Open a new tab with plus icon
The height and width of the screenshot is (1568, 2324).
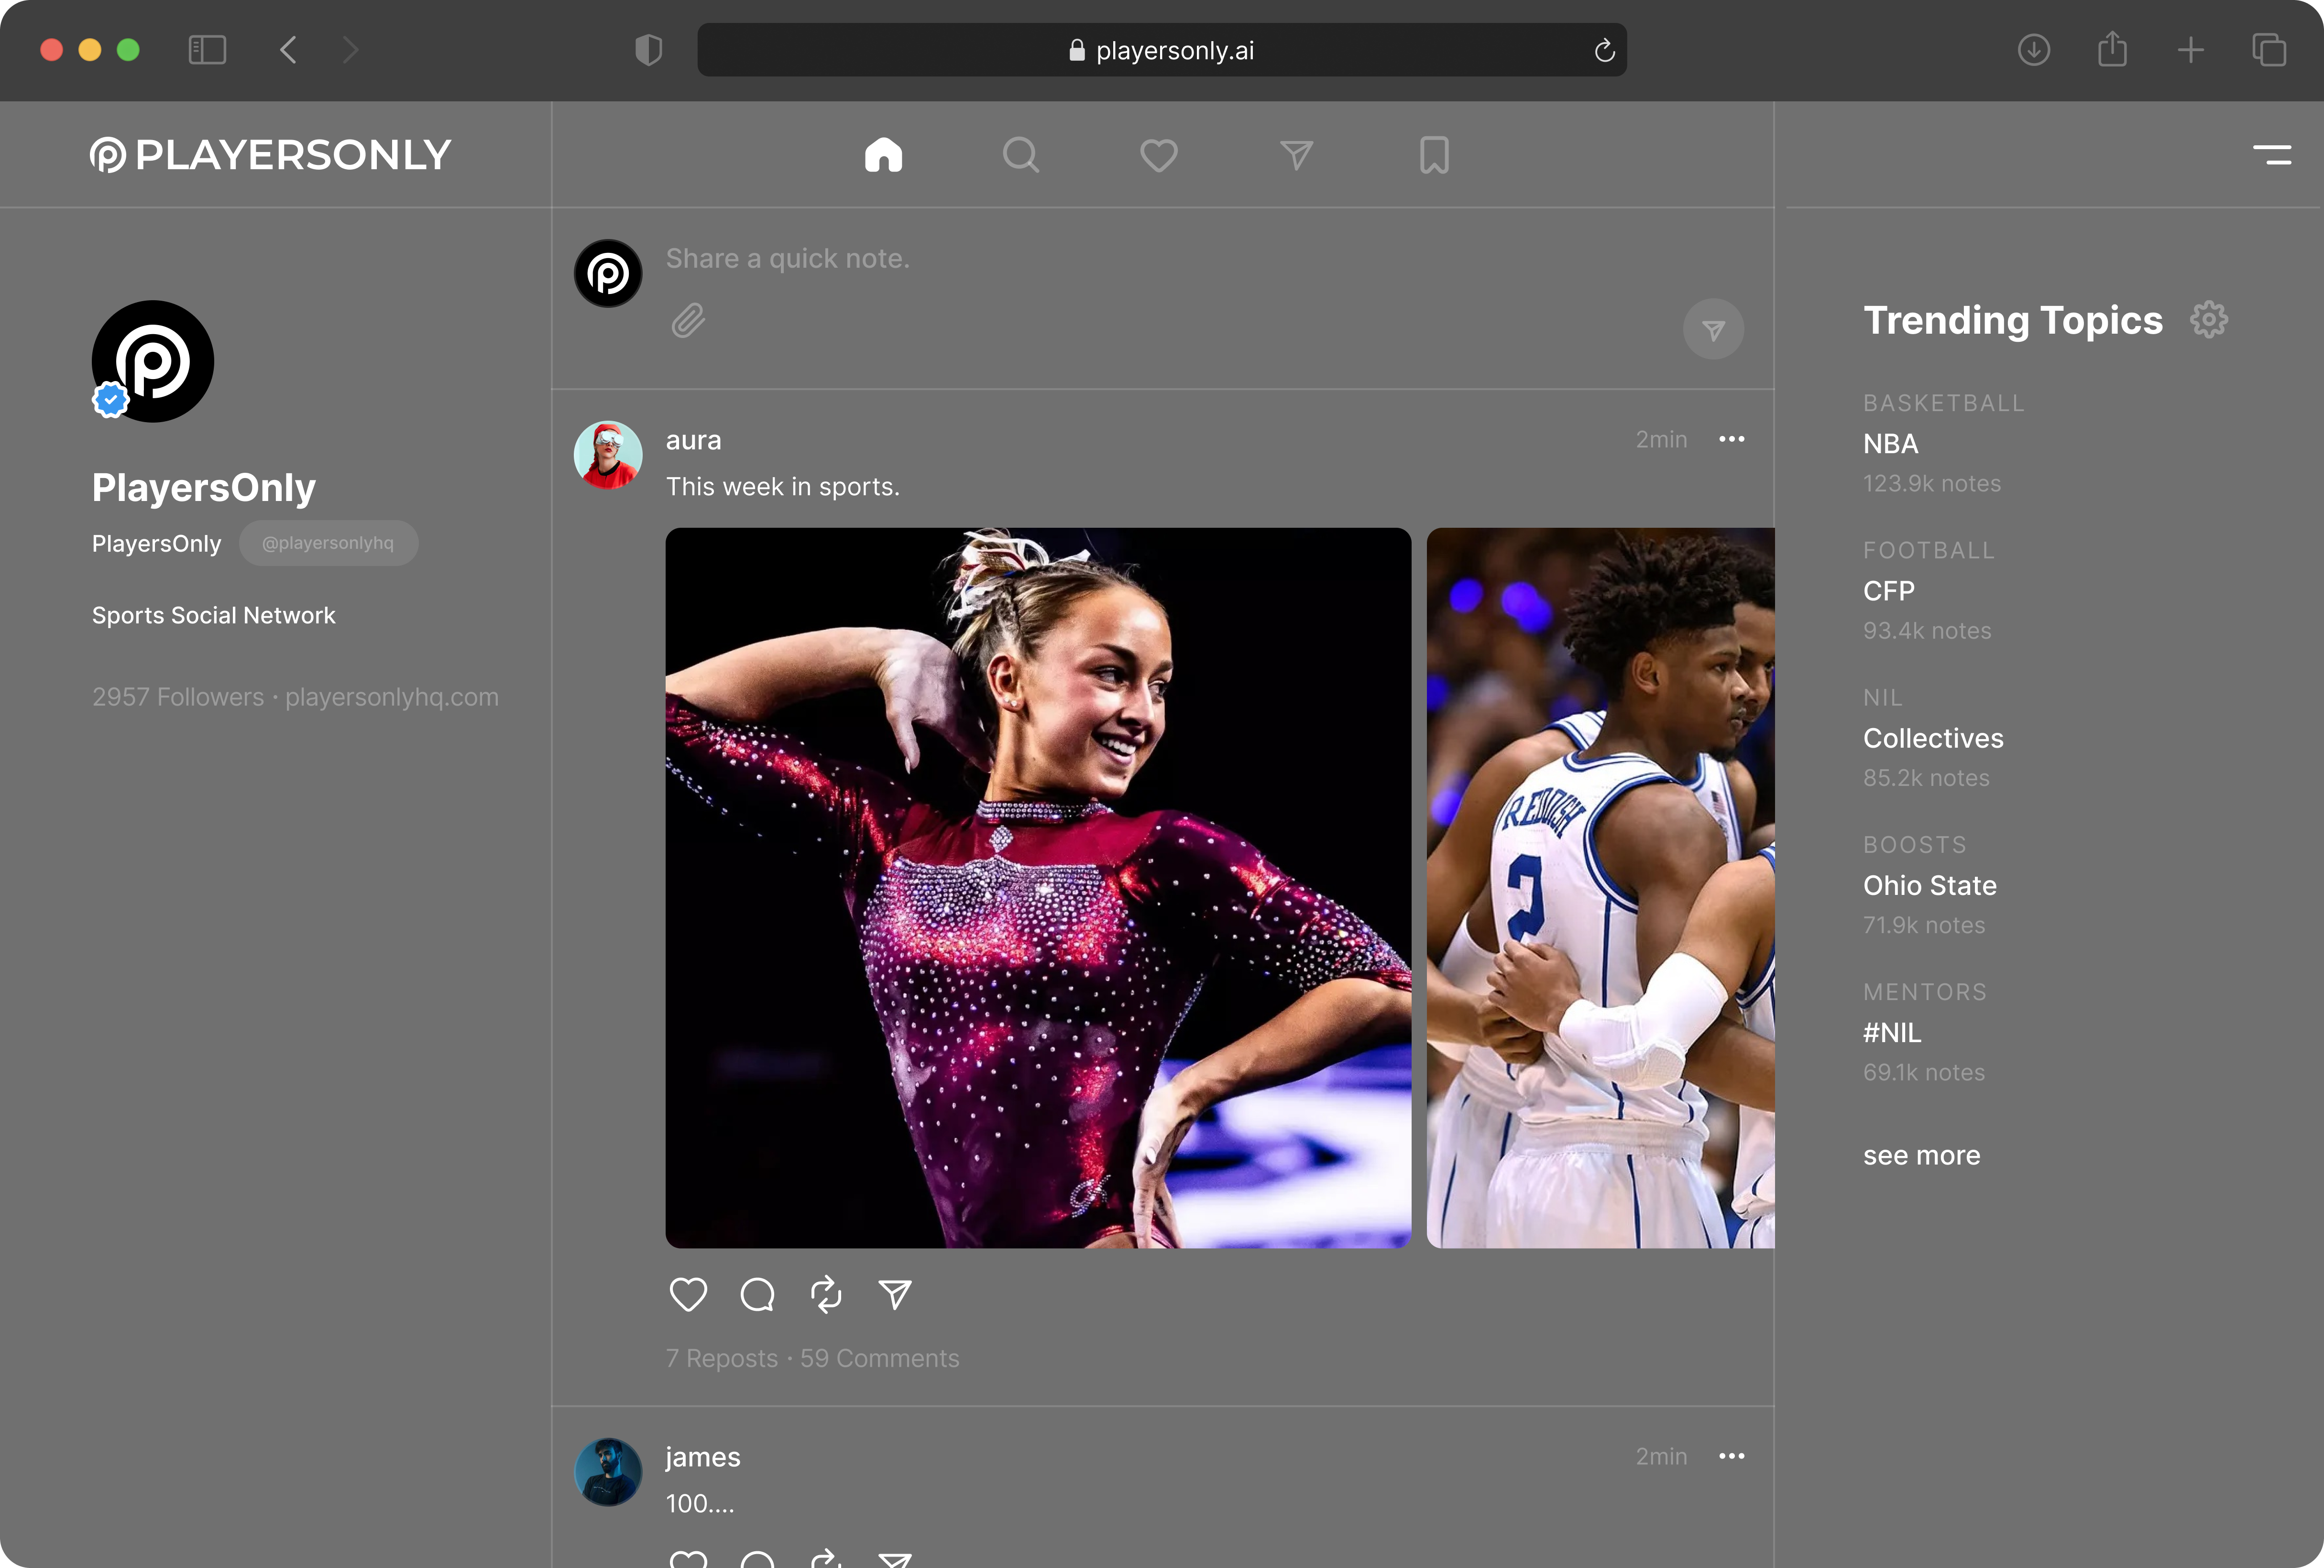pyautogui.click(x=2190, y=50)
